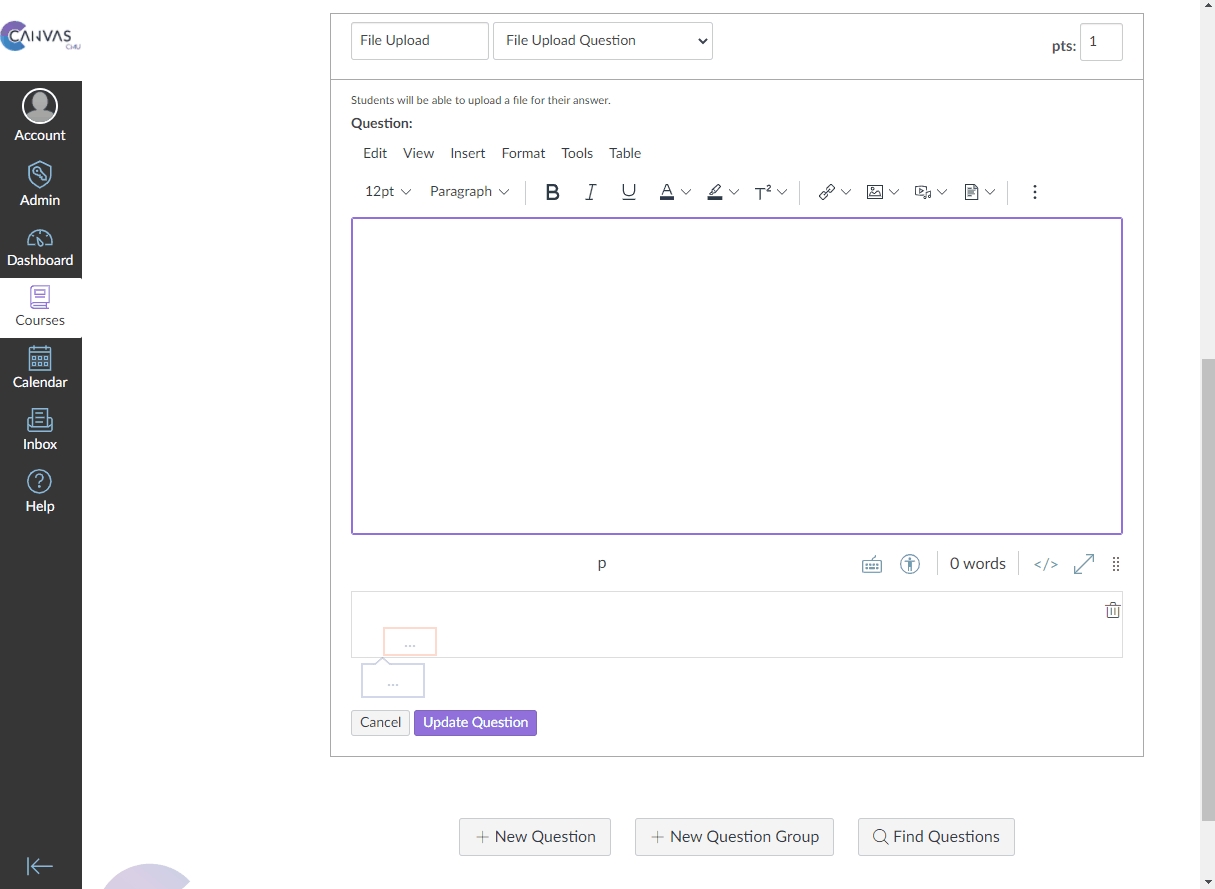Screen dimensions: 1215x889
Task: View keyboard shortcuts icon
Action: point(872,564)
